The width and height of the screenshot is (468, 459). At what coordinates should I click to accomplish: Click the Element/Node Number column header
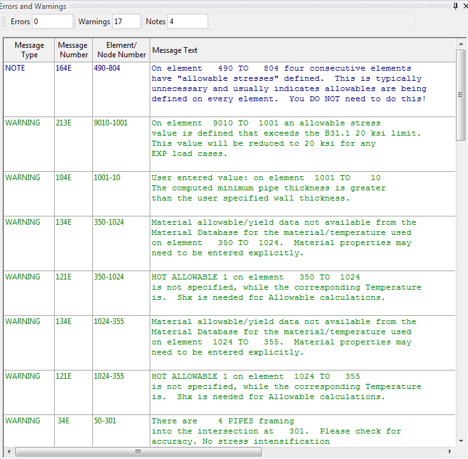(x=121, y=50)
